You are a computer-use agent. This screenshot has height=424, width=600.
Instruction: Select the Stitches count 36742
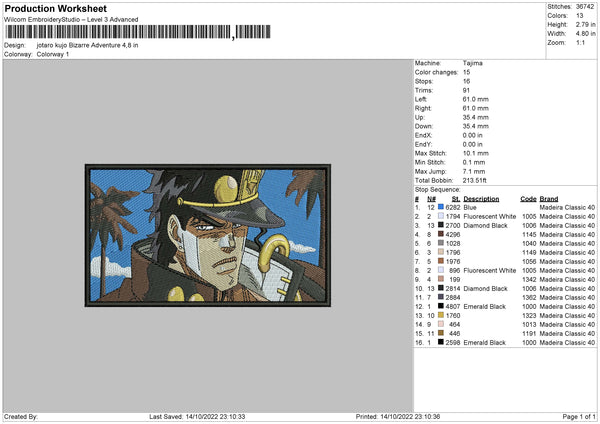[585, 7]
